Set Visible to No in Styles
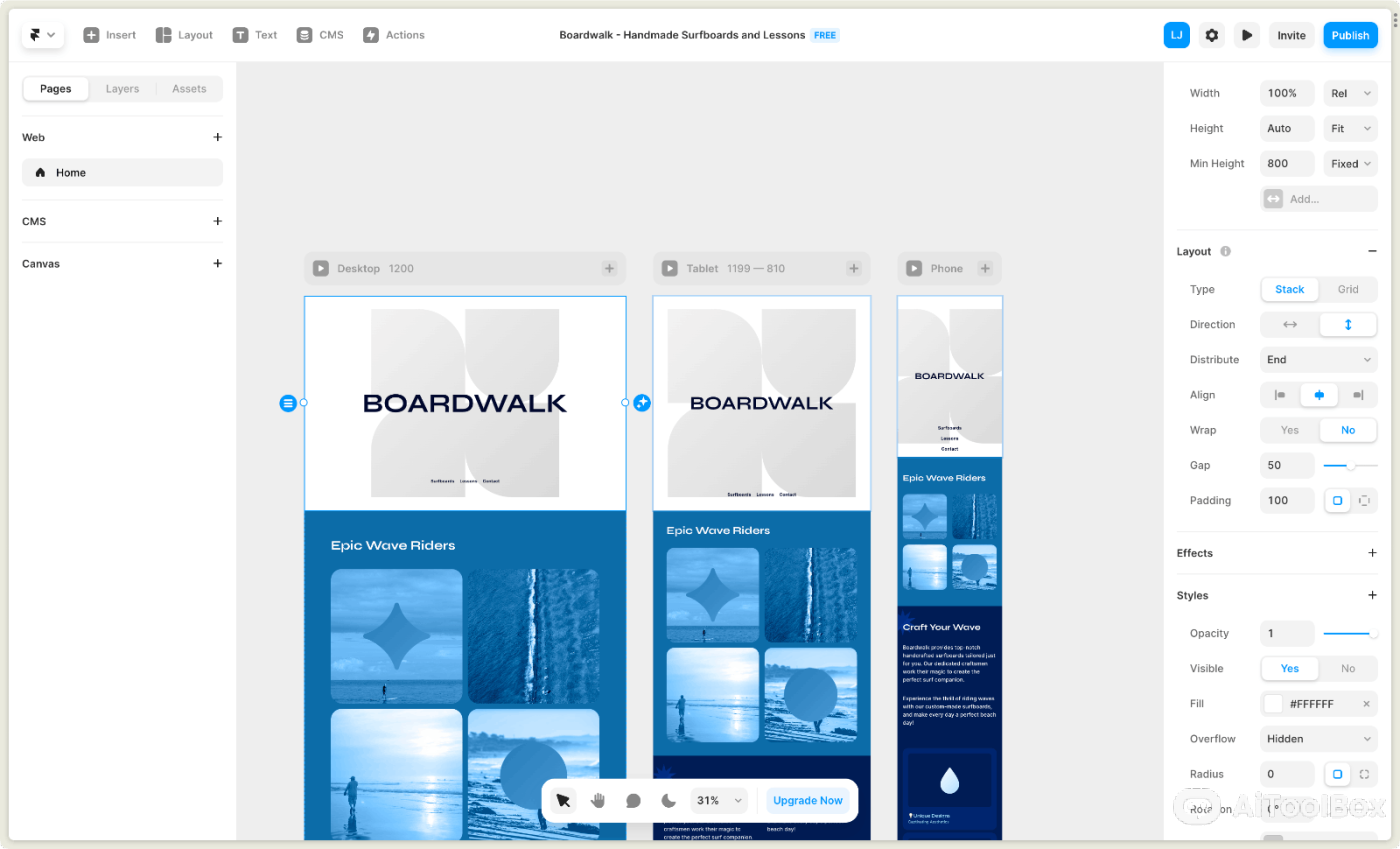Viewport: 1400px width, 849px height. tap(1348, 668)
